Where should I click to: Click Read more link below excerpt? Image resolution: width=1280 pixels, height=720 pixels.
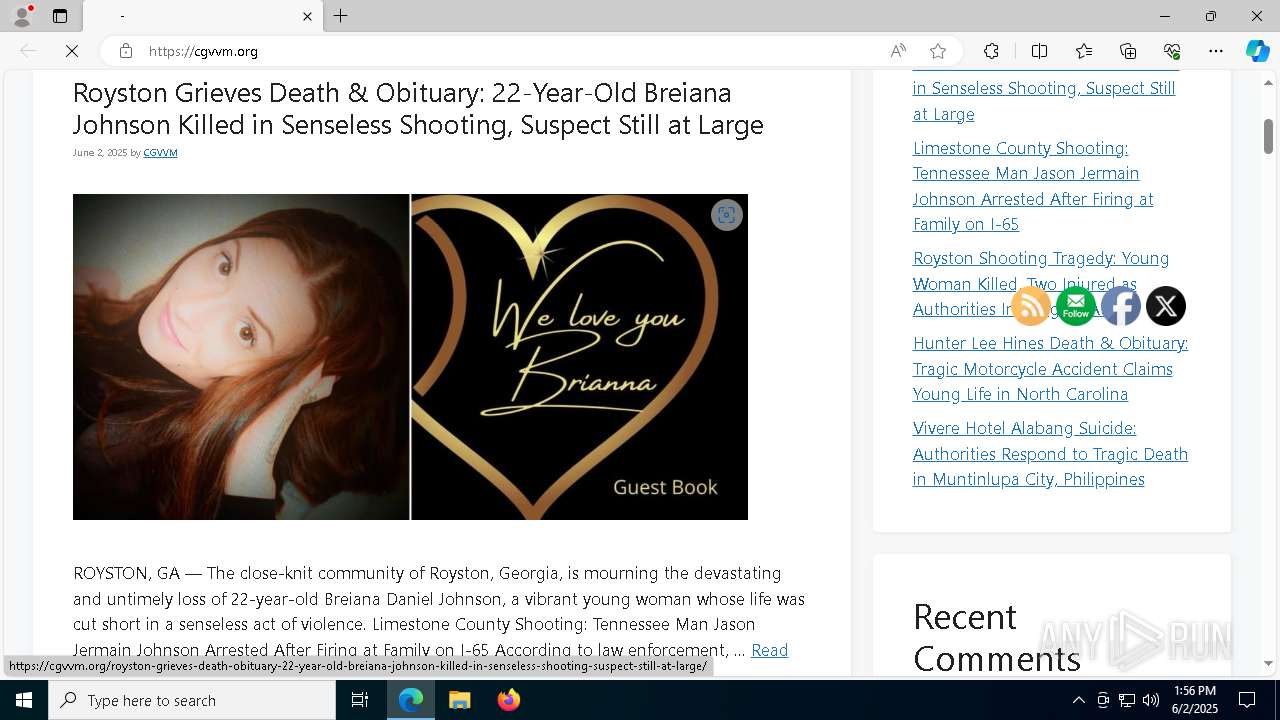click(x=769, y=650)
